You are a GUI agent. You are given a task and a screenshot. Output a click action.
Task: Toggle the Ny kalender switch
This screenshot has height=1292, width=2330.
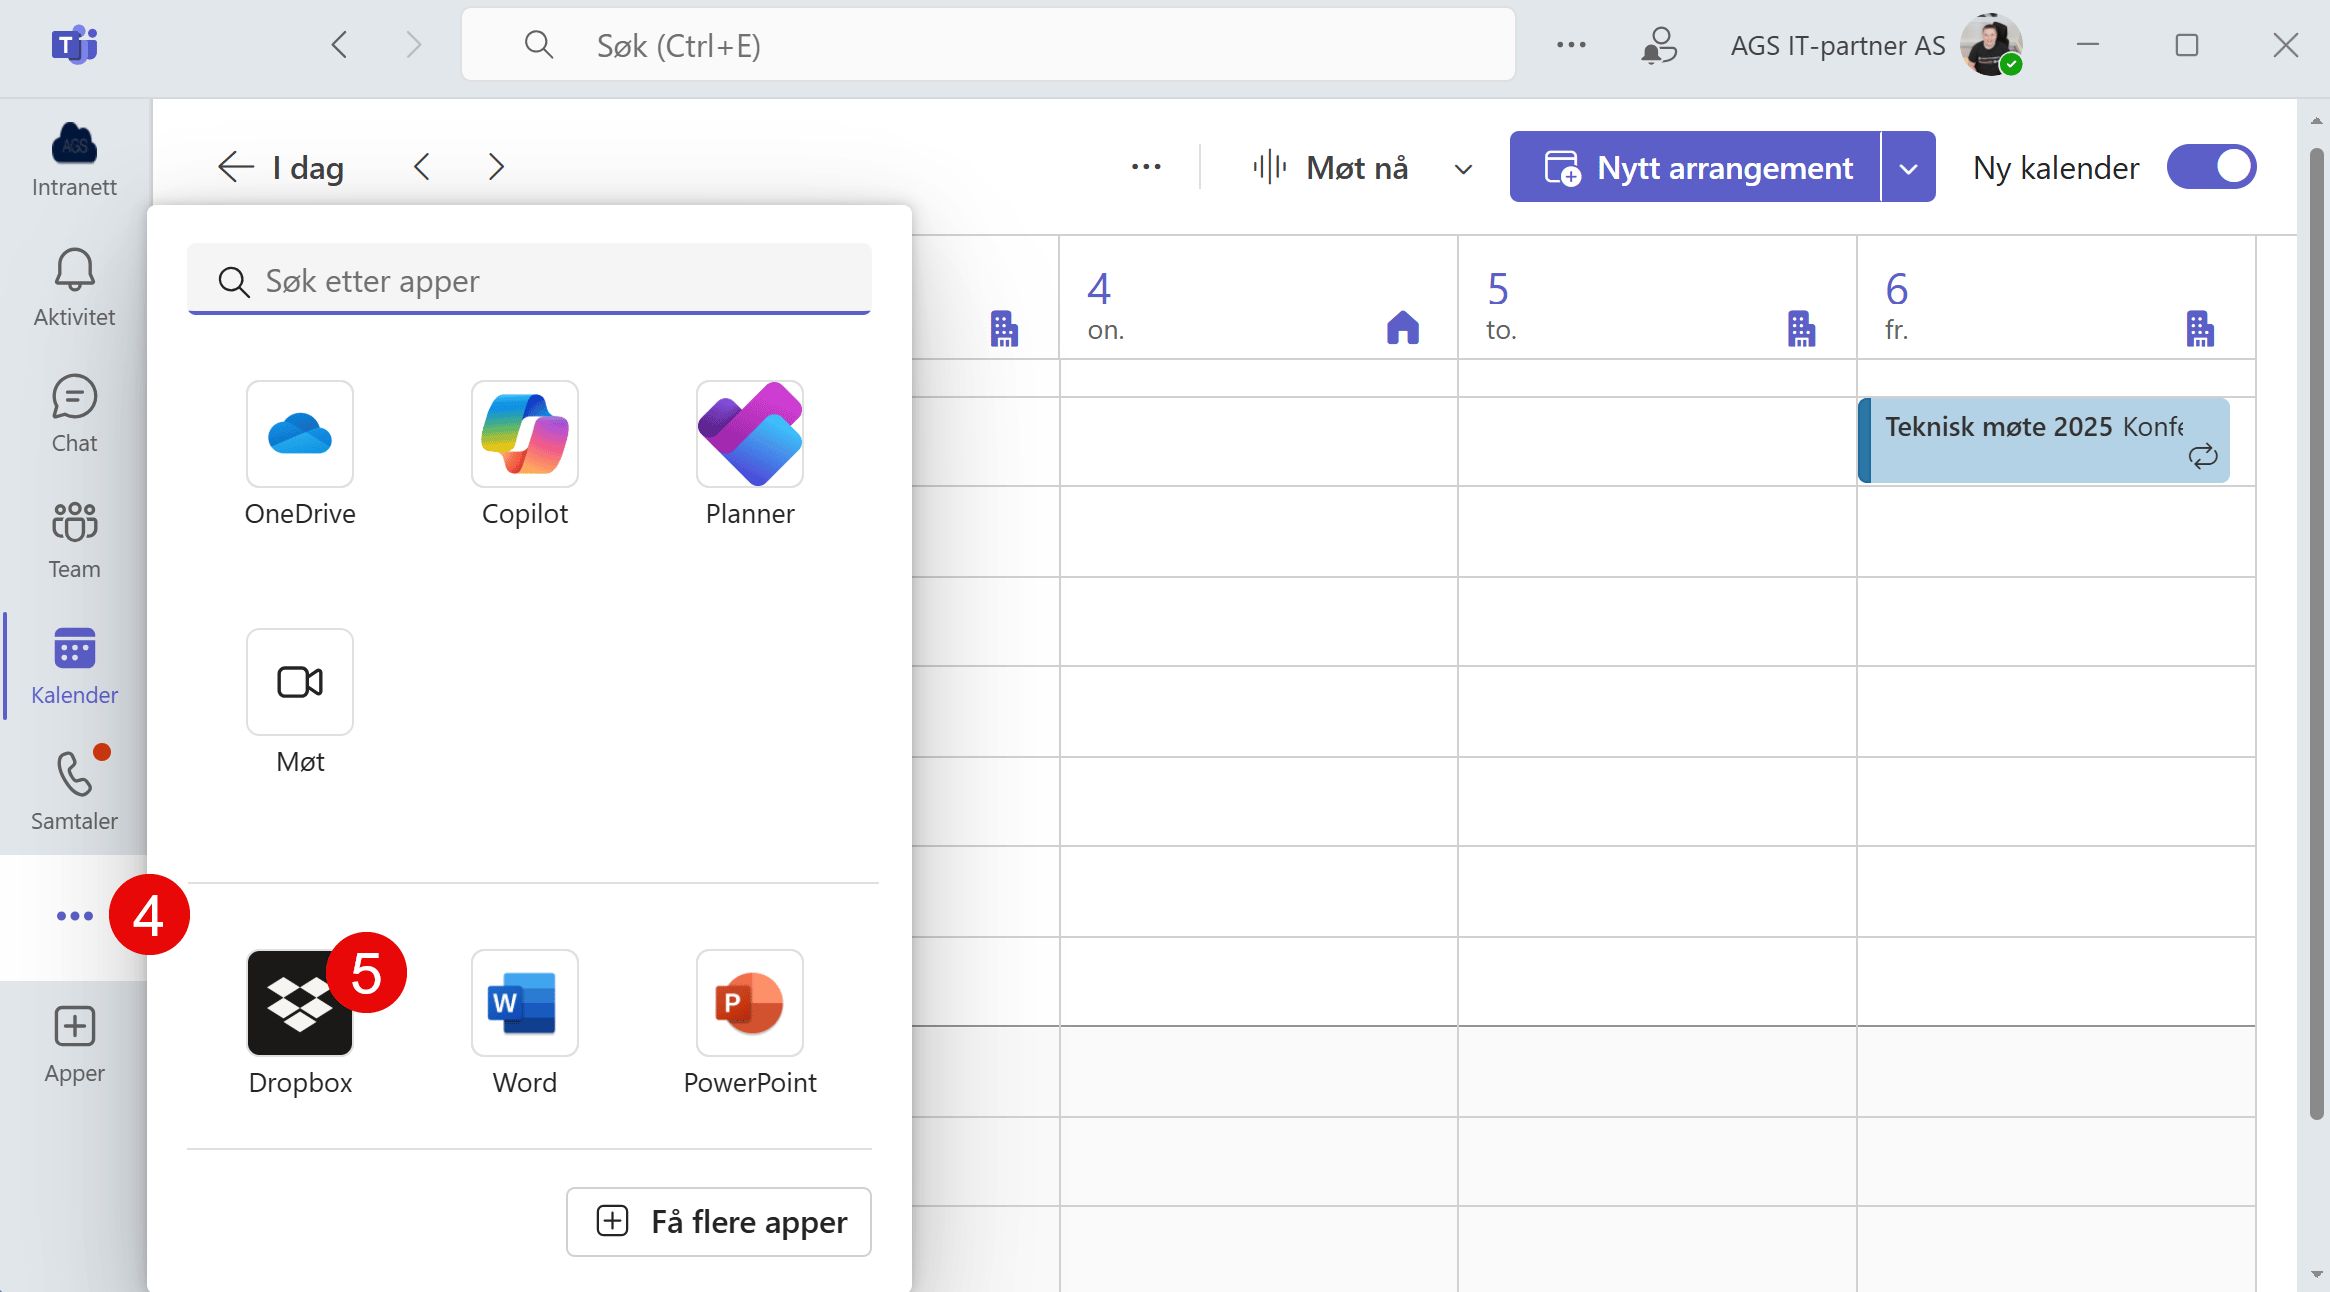2212,167
